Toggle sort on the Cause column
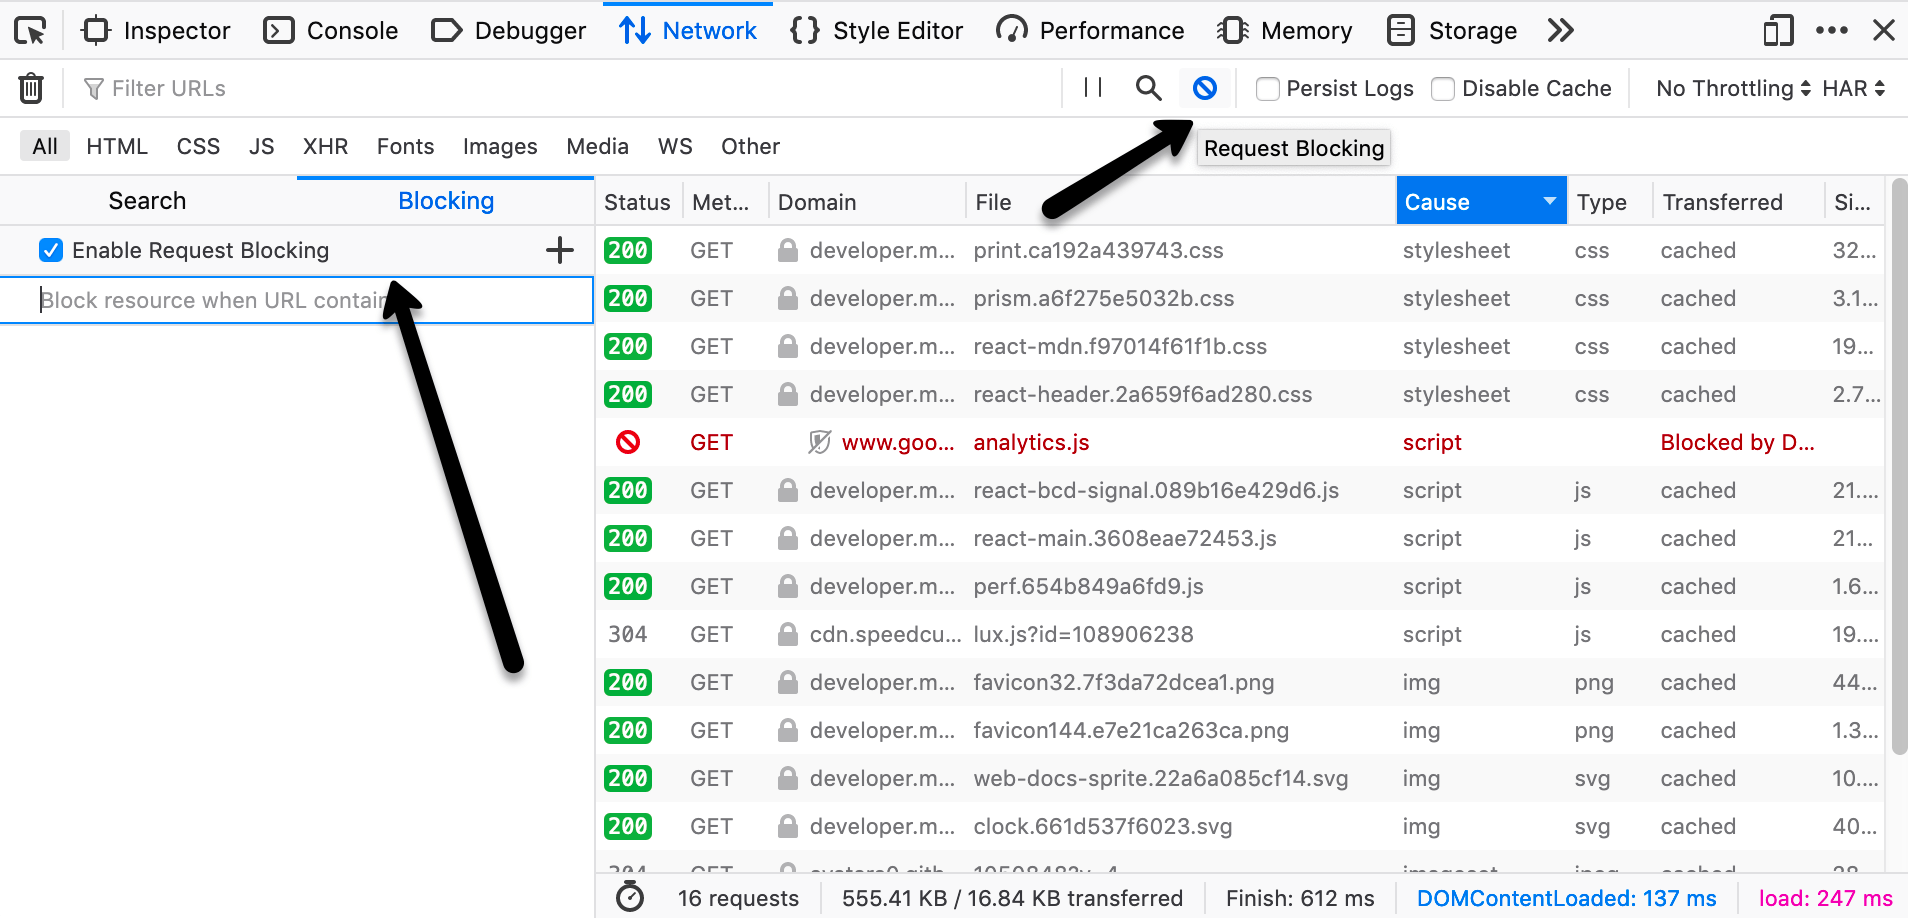 (1481, 202)
